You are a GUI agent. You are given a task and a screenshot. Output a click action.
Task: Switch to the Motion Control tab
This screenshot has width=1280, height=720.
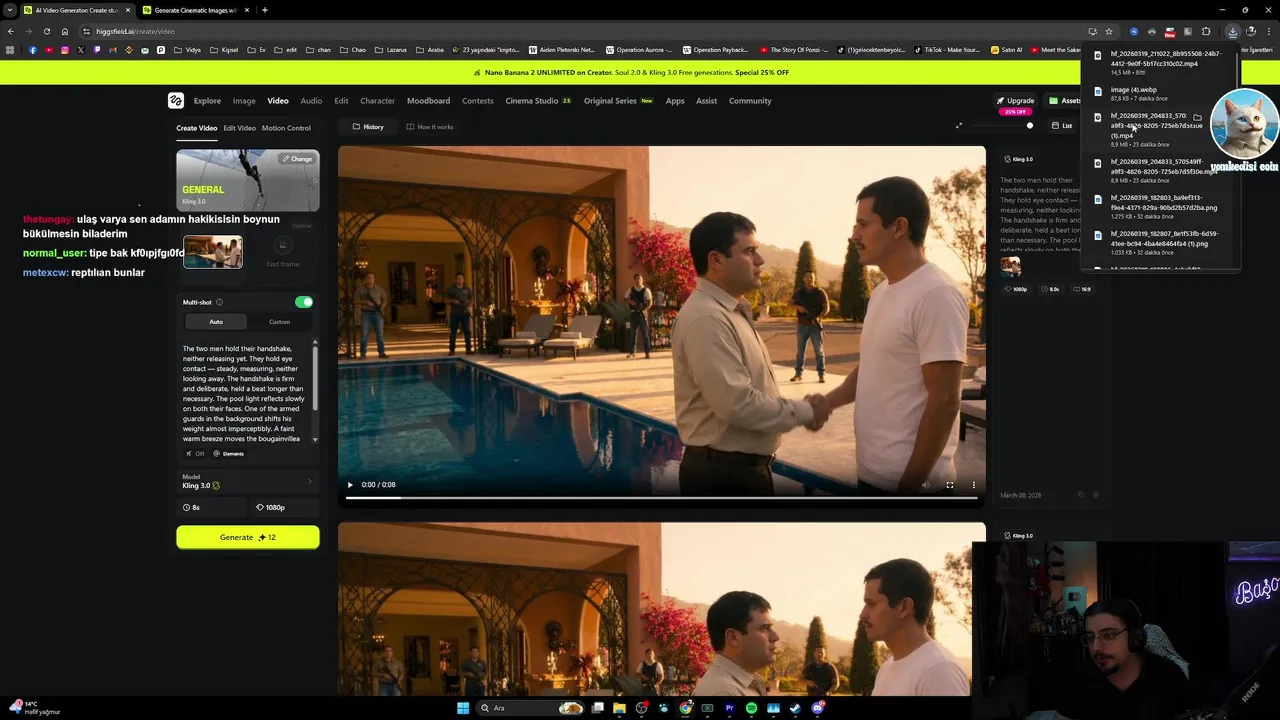click(x=286, y=128)
